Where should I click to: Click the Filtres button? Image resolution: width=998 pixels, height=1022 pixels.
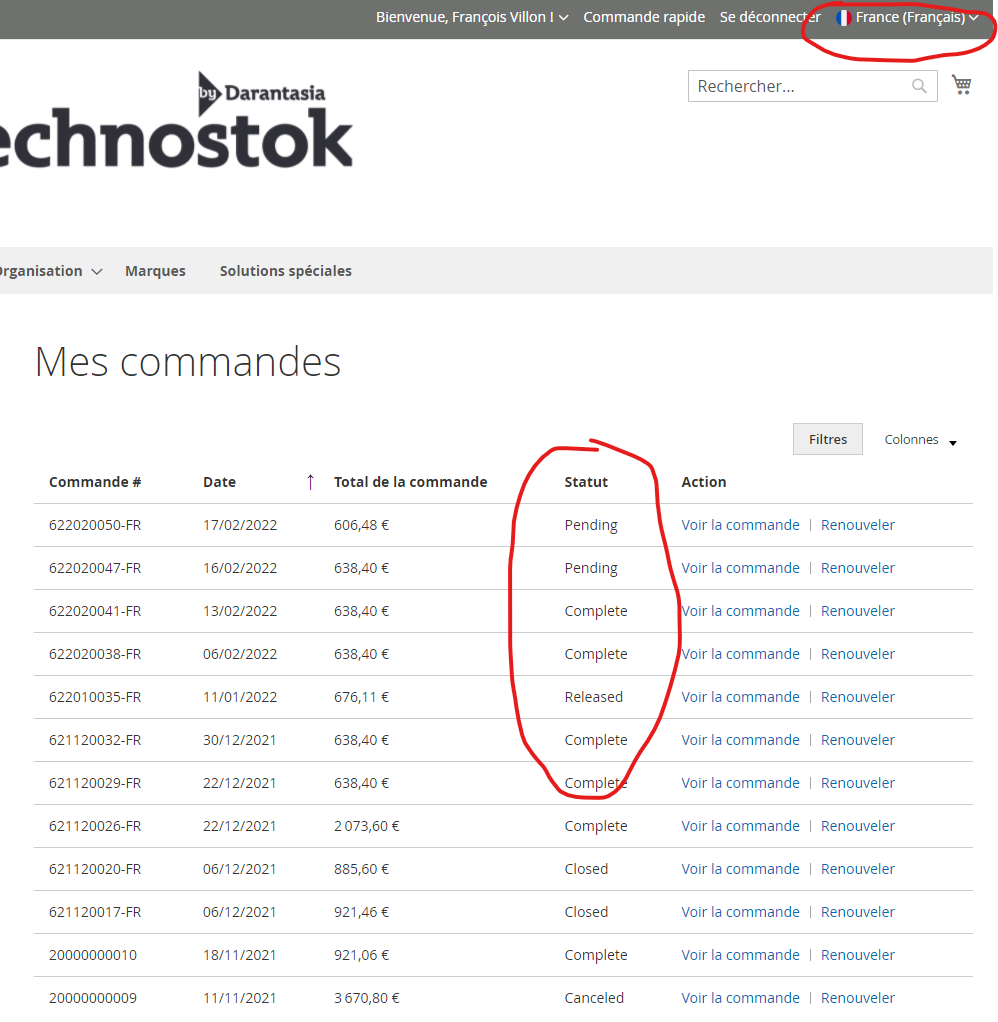pyautogui.click(x=827, y=439)
